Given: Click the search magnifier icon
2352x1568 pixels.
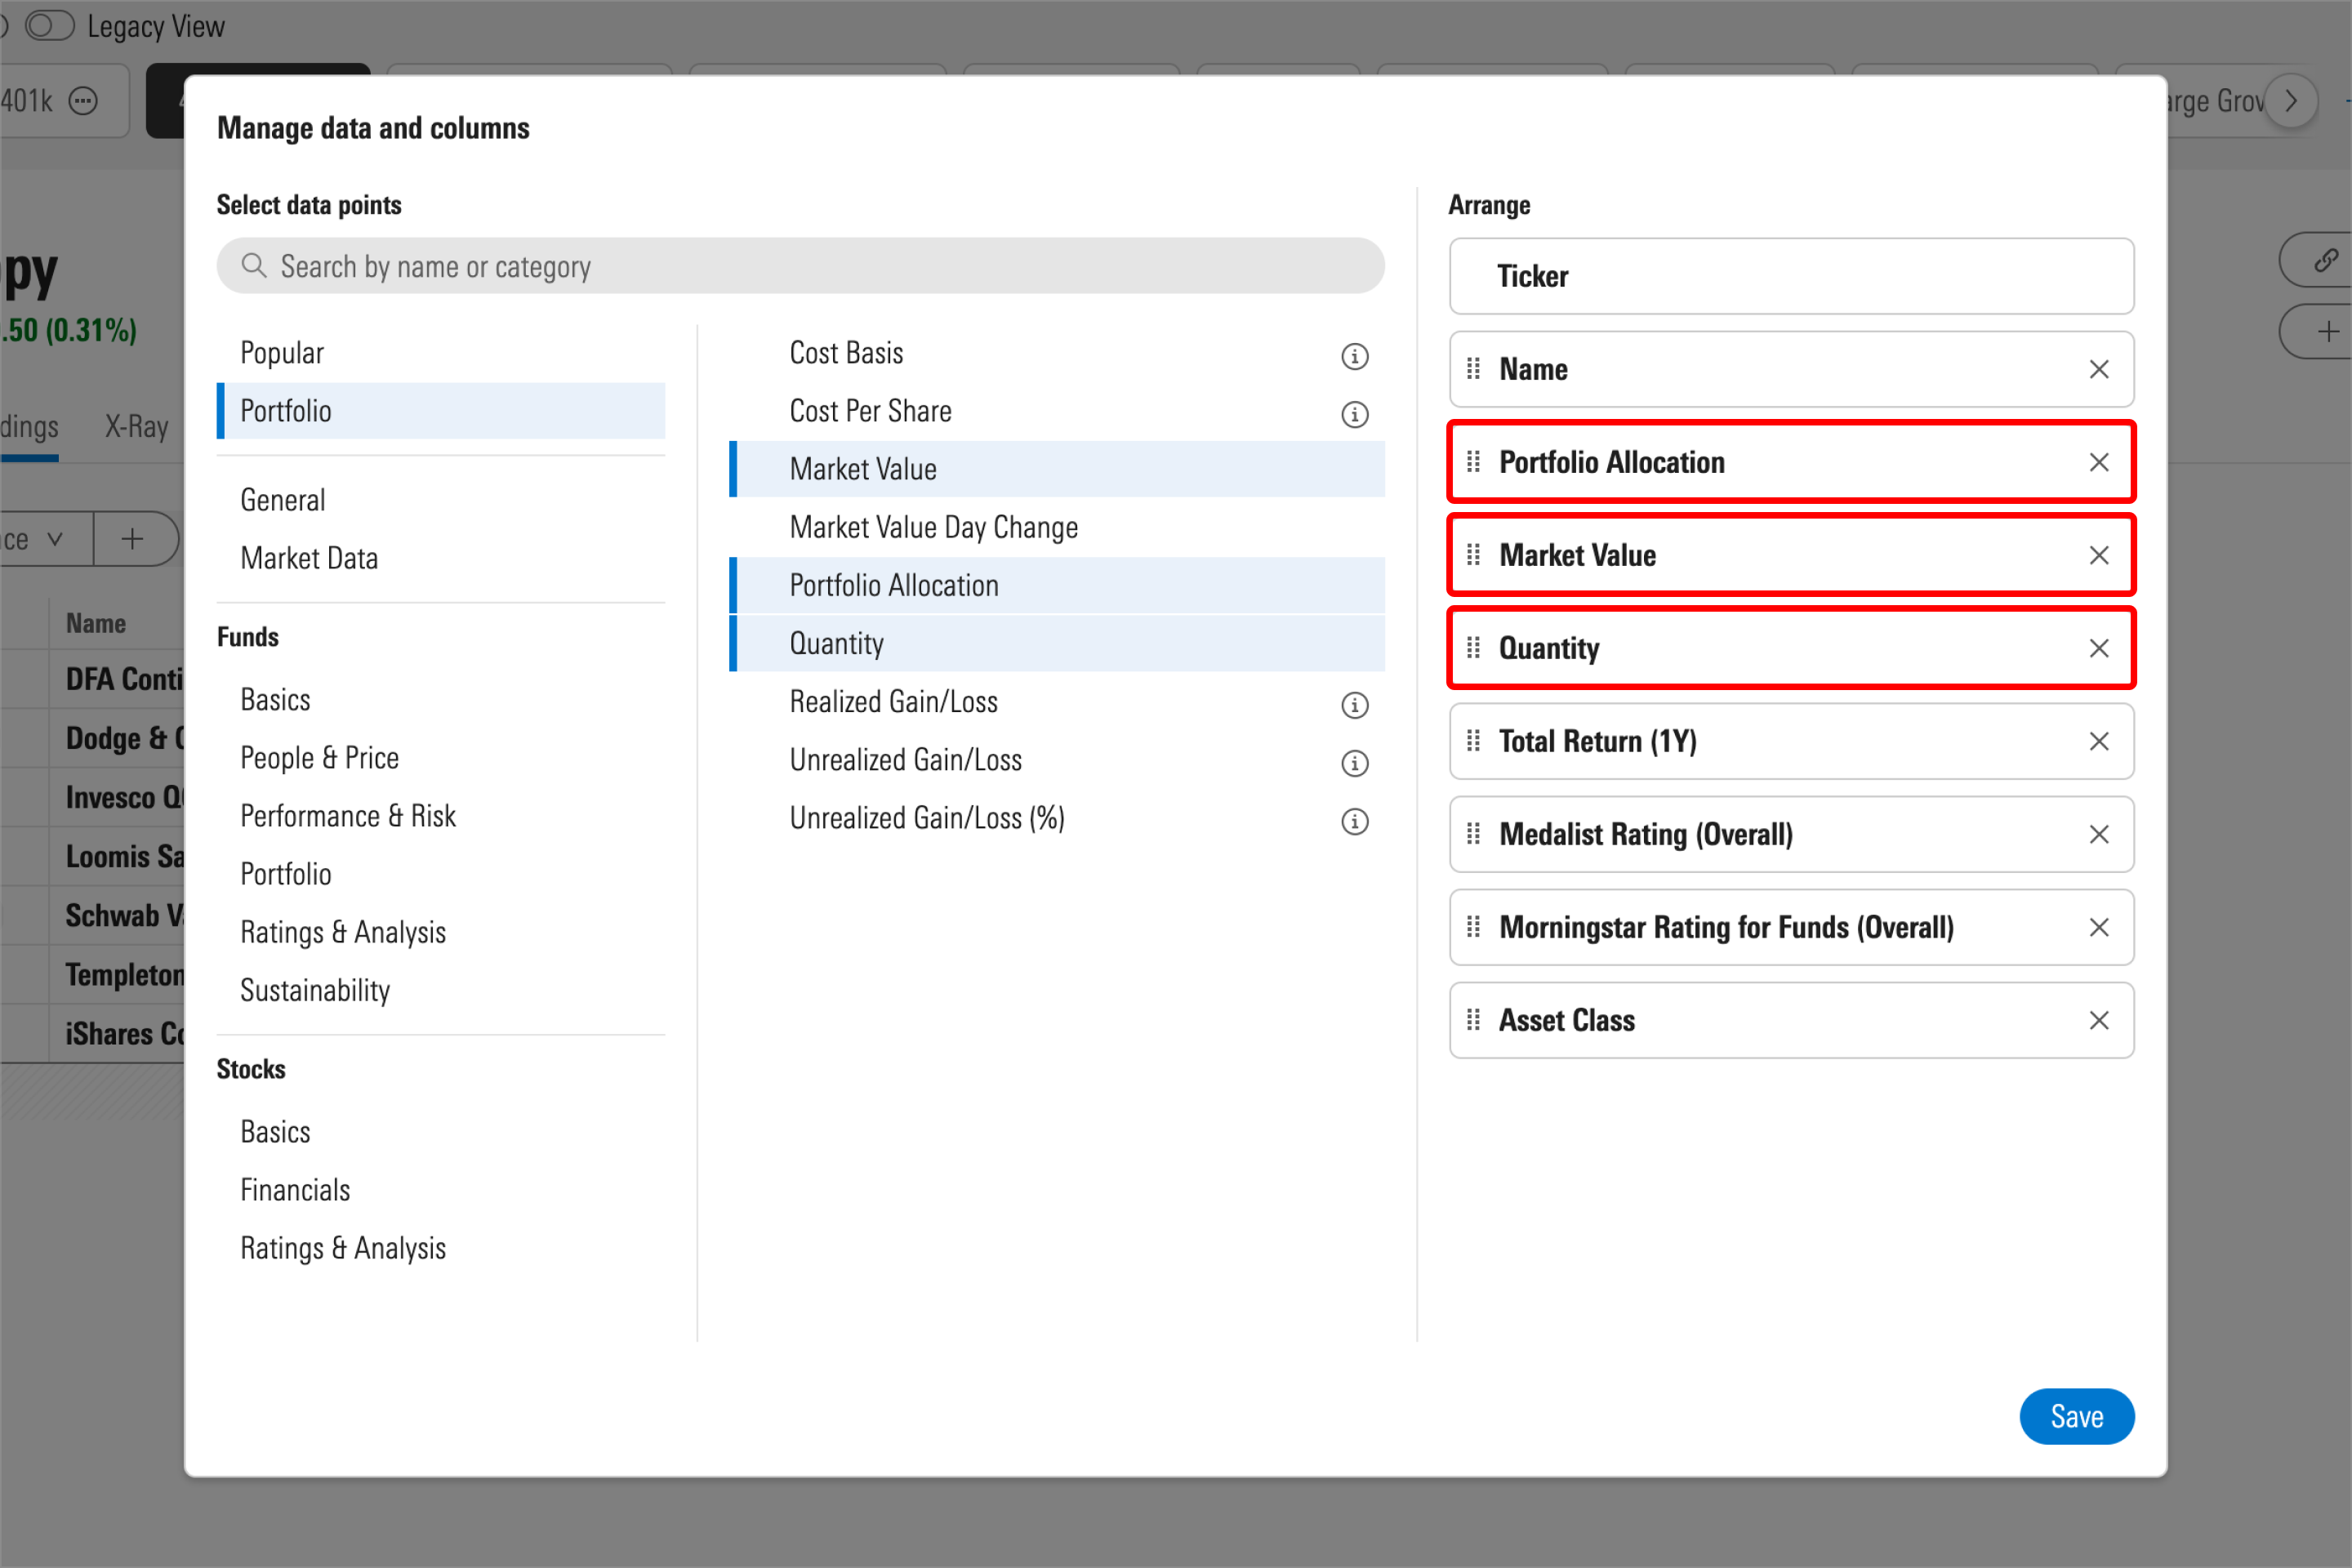Looking at the screenshot, I should (x=254, y=265).
